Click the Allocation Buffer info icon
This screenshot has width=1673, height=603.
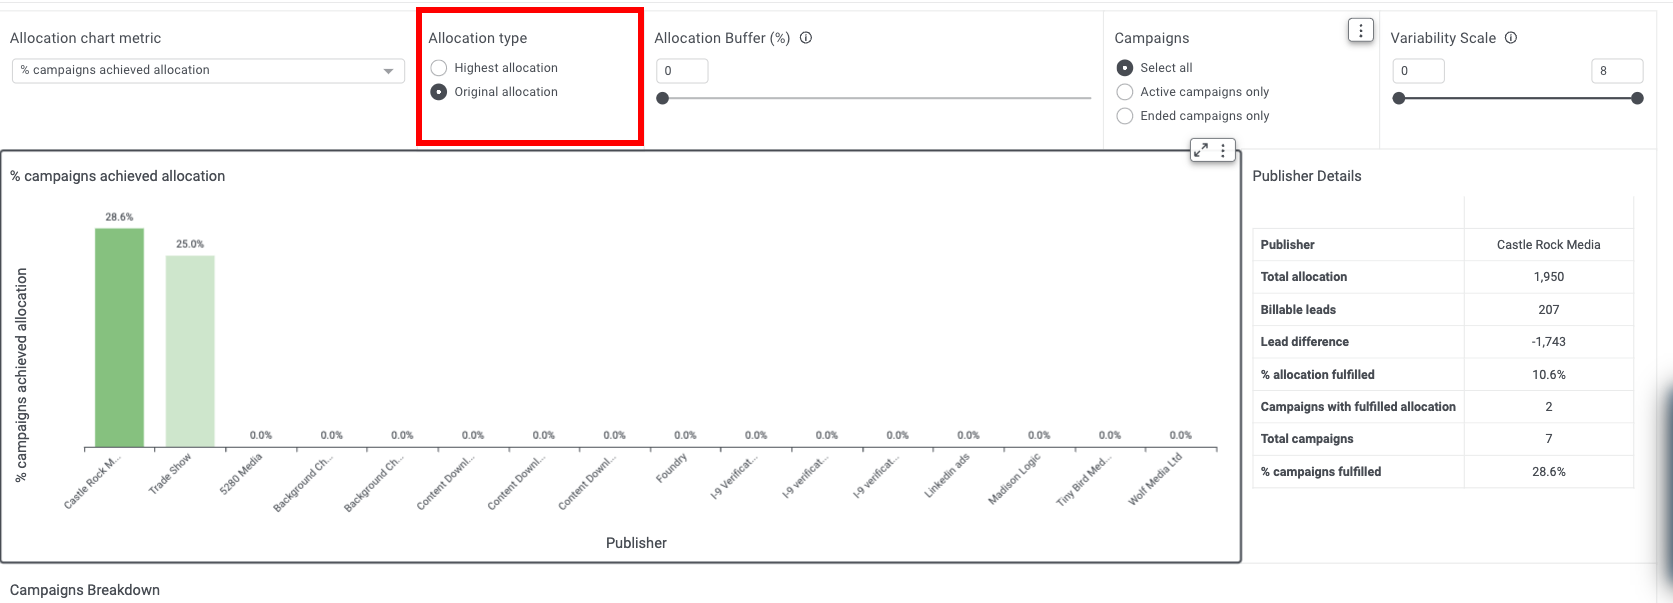click(x=806, y=38)
